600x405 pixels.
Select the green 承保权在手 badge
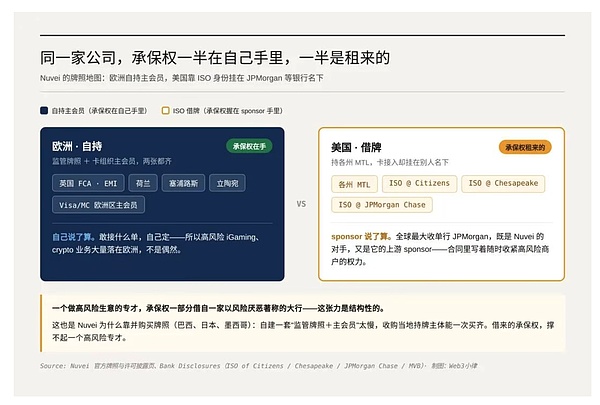pos(249,146)
